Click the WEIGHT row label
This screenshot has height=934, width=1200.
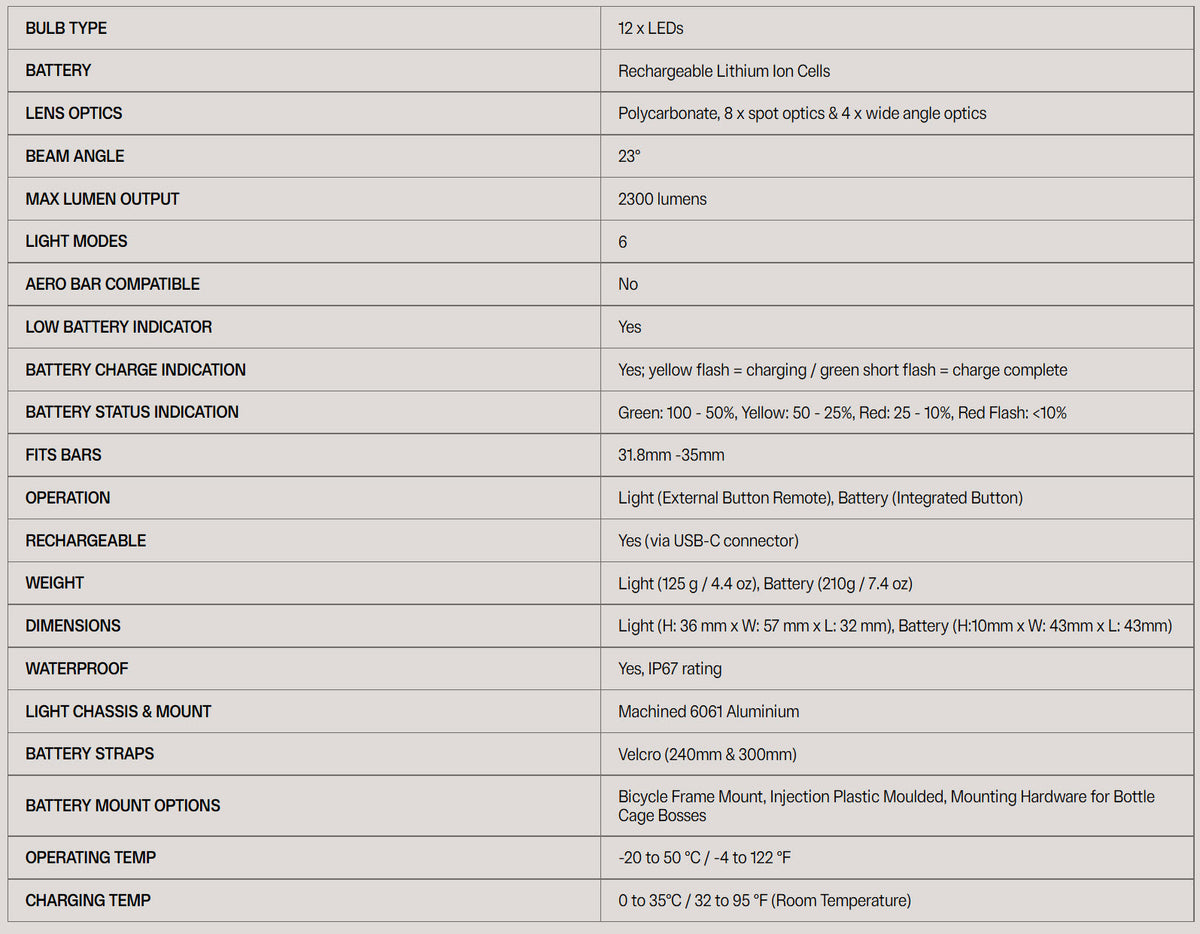pyautogui.click(x=55, y=583)
